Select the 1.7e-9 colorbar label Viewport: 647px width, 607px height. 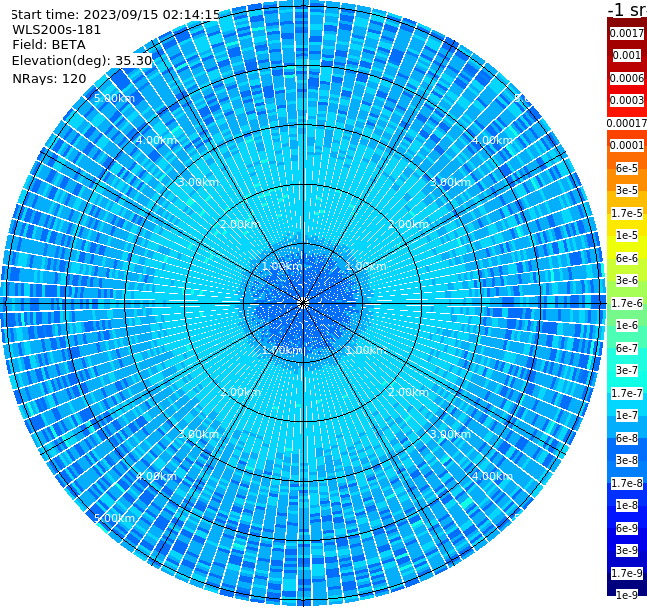(x=627, y=573)
